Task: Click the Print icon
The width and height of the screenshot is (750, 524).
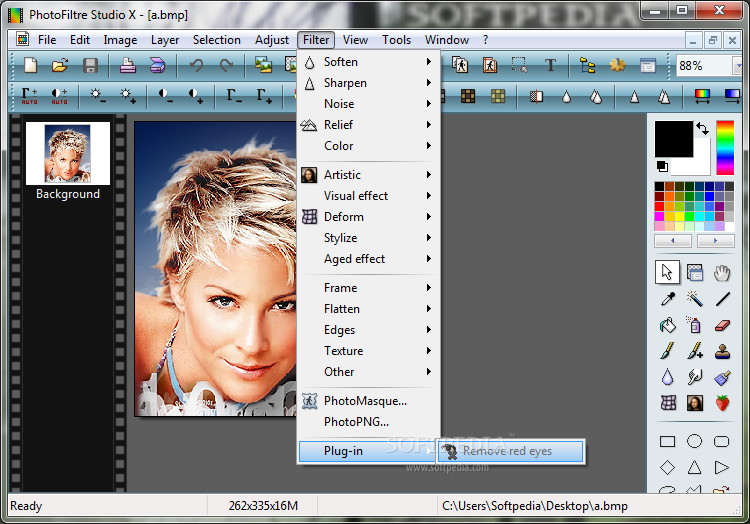Action: (127, 65)
